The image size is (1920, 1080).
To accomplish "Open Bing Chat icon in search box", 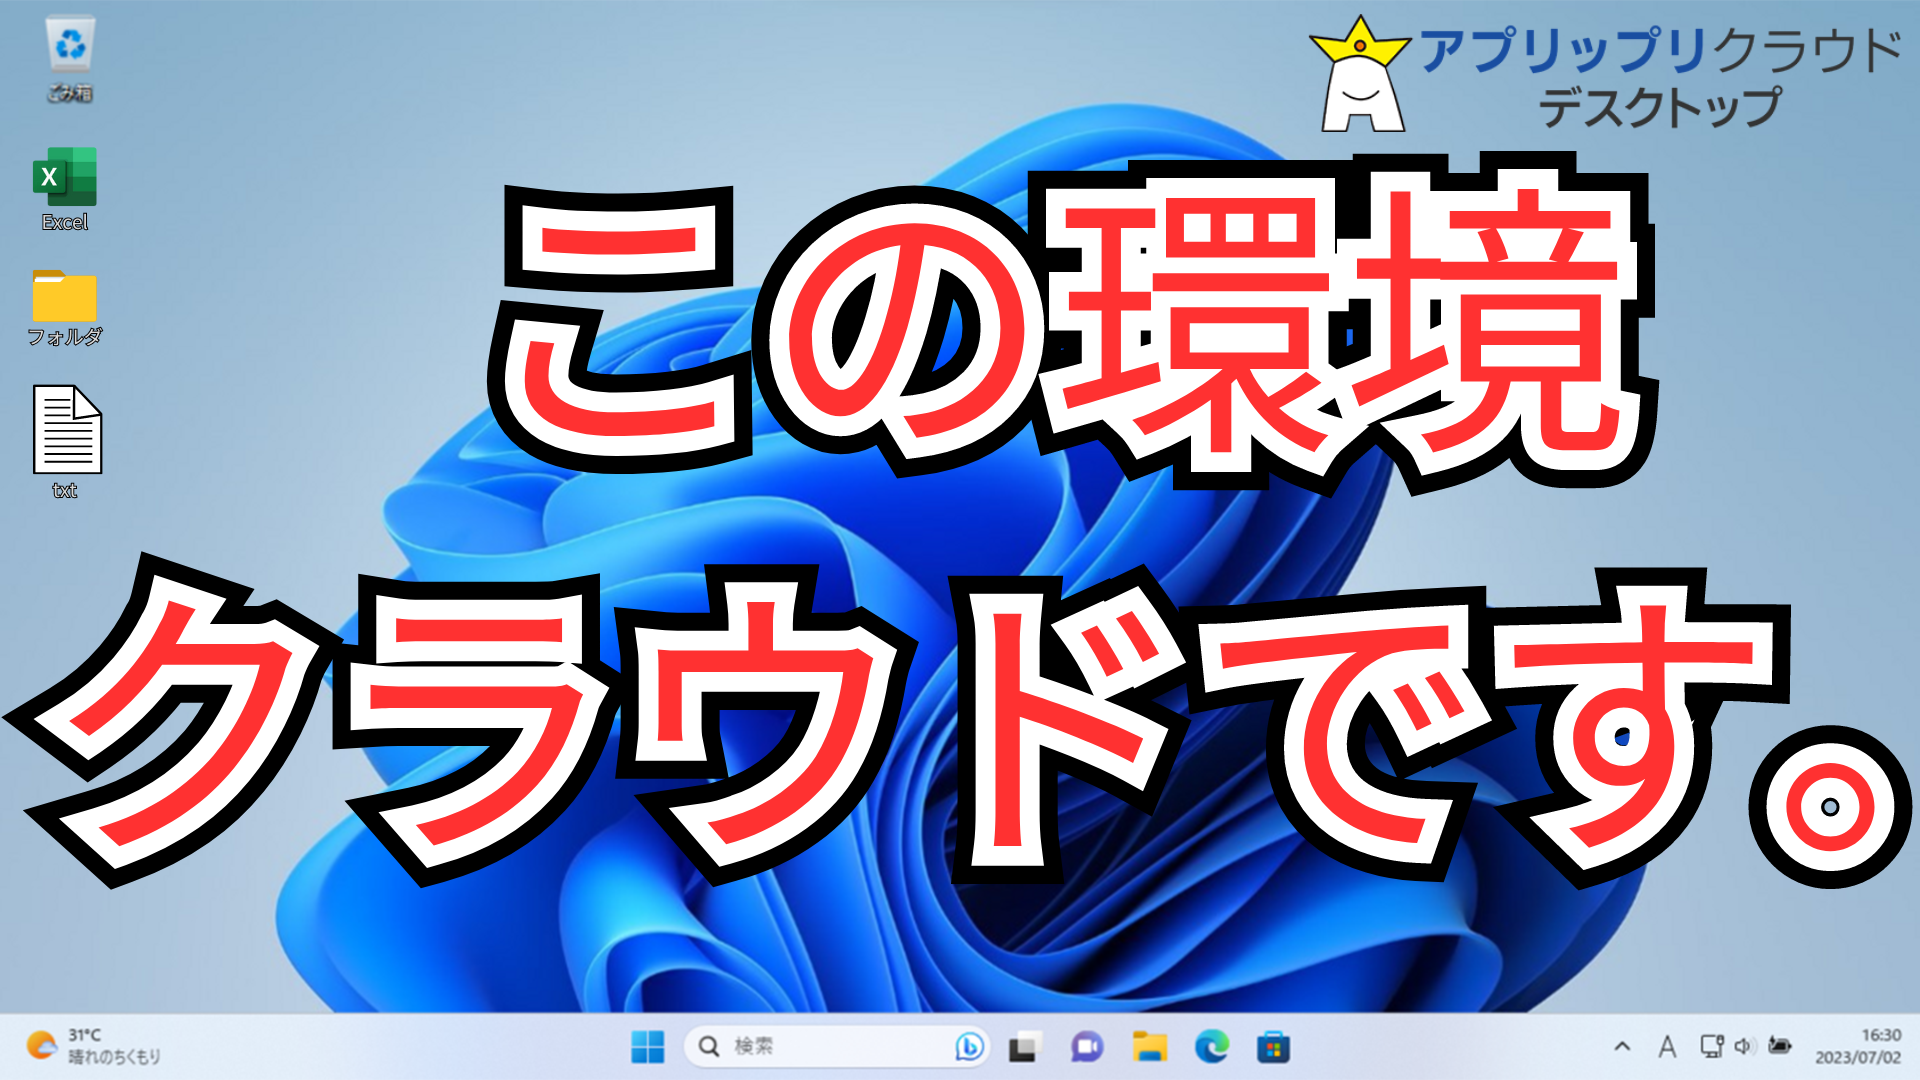I will [x=968, y=1047].
